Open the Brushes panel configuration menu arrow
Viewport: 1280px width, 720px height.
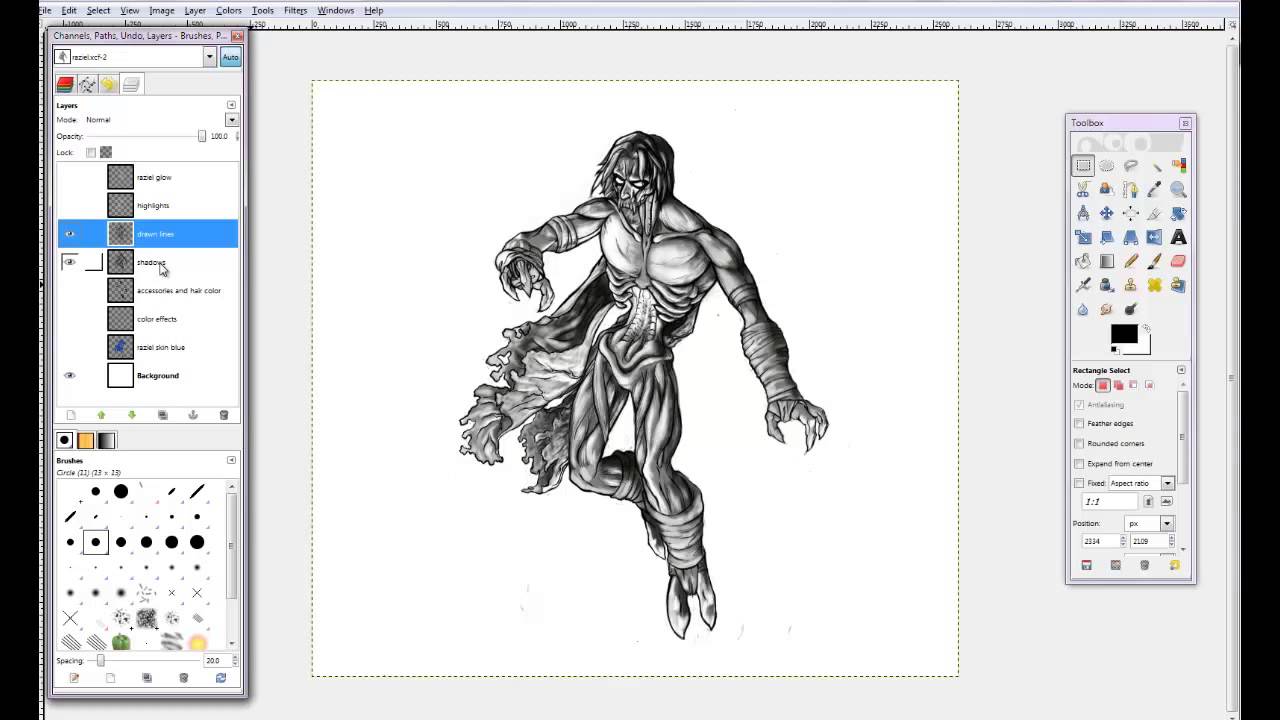(231, 460)
